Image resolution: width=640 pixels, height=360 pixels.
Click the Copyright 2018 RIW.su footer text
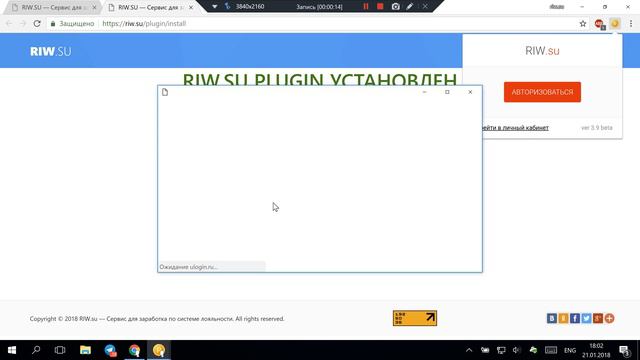coord(157,319)
